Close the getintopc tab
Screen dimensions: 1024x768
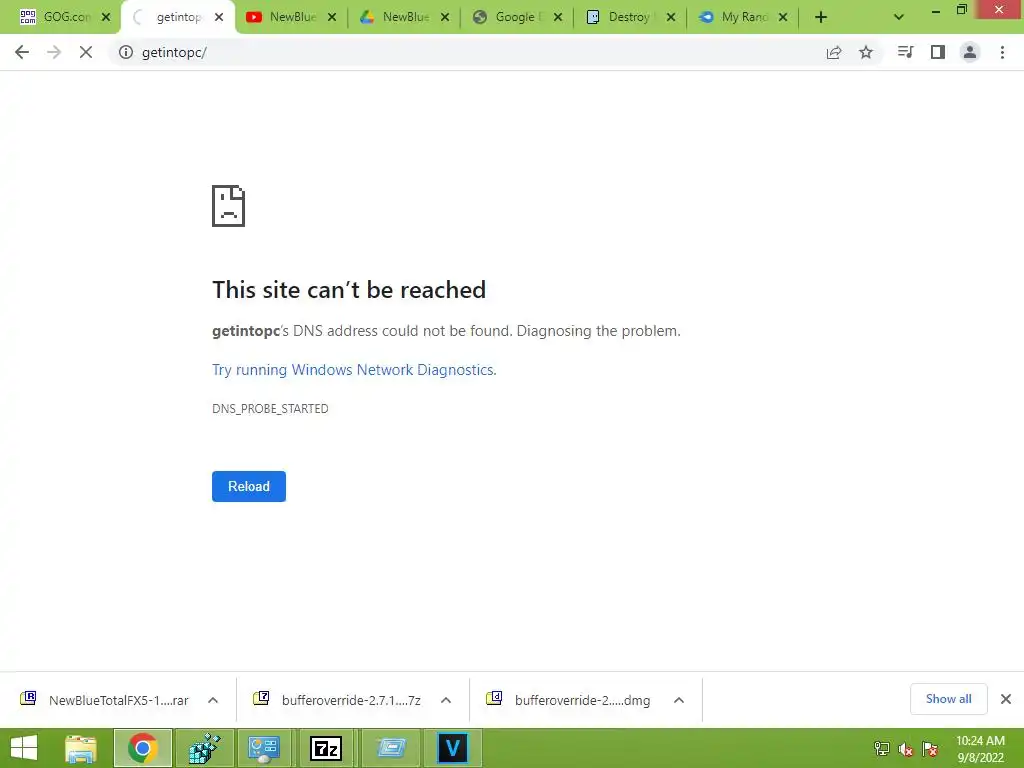pos(219,17)
